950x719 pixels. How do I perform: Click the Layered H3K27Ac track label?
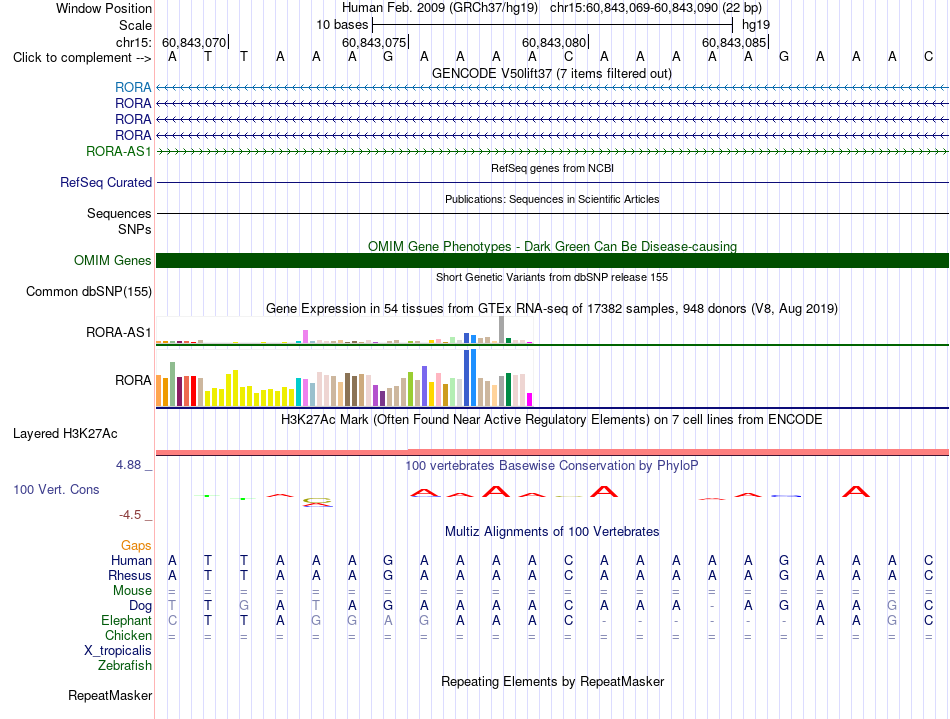tap(65, 434)
